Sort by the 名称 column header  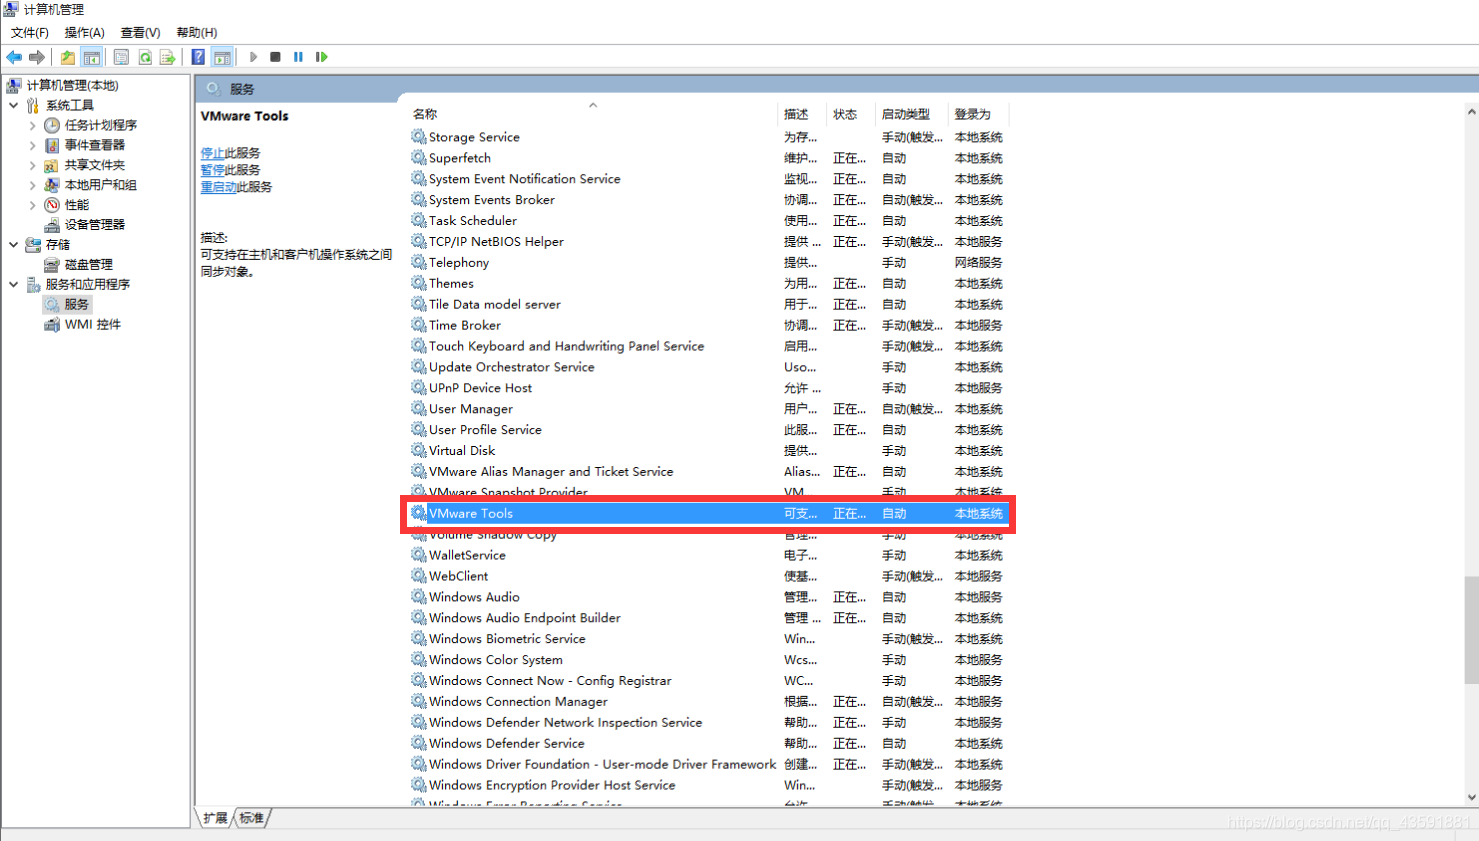pyautogui.click(x=592, y=114)
